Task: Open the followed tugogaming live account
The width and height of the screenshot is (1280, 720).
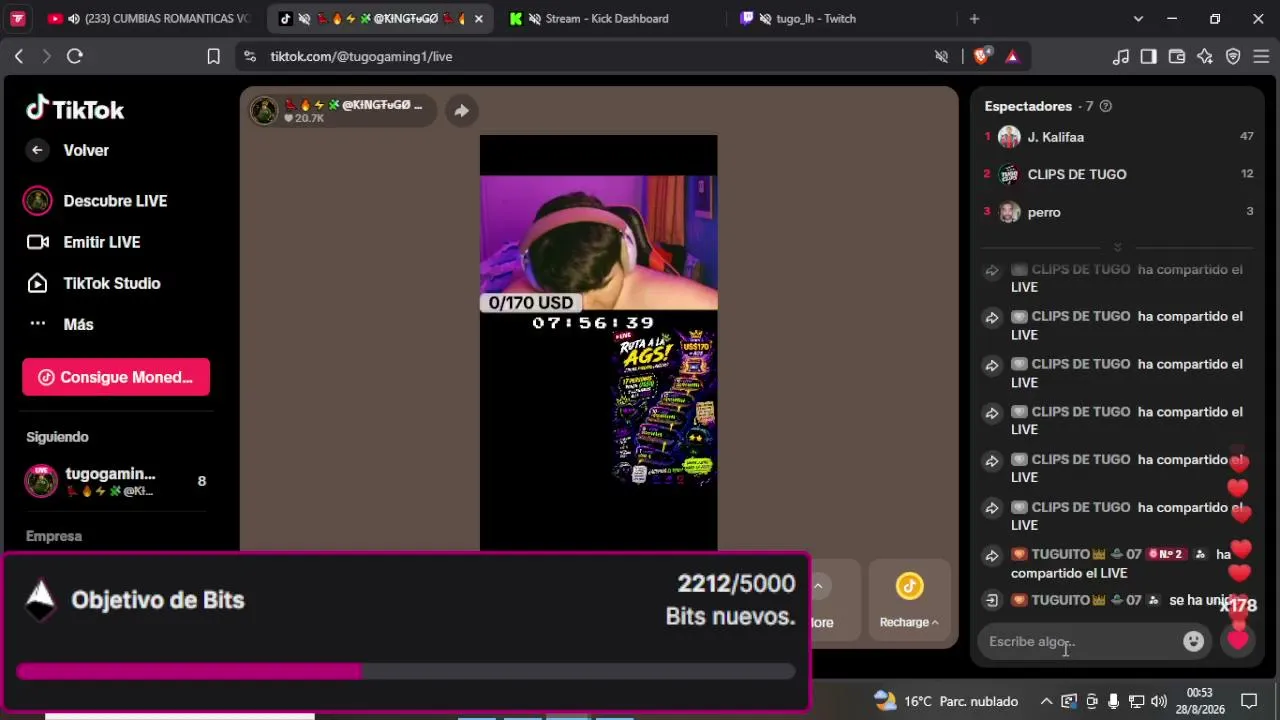Action: [x=115, y=481]
